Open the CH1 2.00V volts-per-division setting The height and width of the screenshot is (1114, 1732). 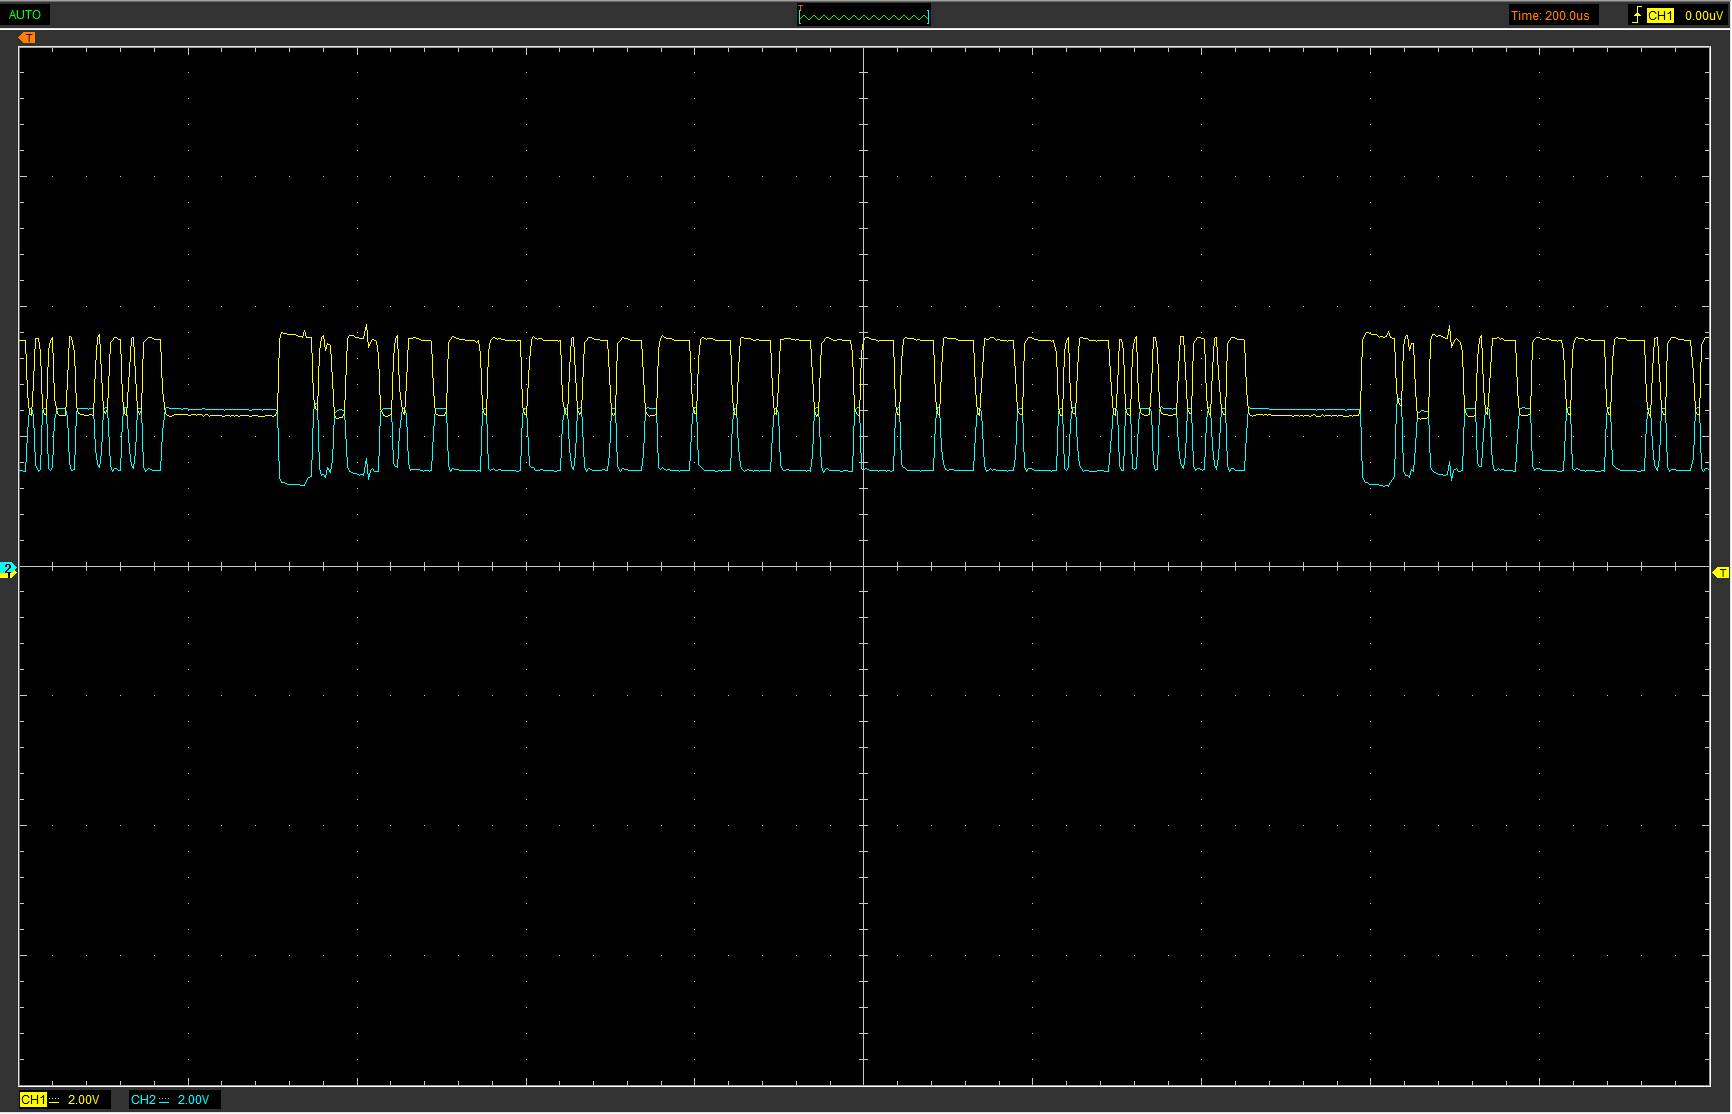click(84, 1099)
